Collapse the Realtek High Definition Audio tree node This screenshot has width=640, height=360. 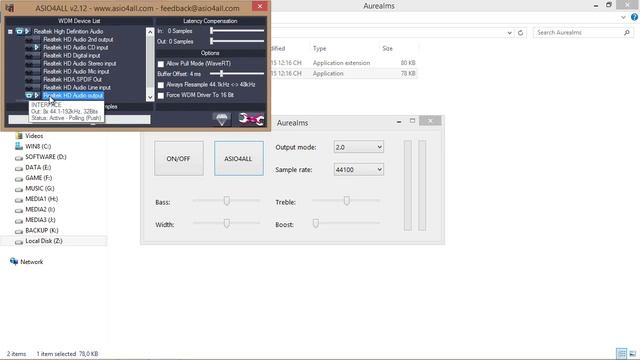point(10,31)
